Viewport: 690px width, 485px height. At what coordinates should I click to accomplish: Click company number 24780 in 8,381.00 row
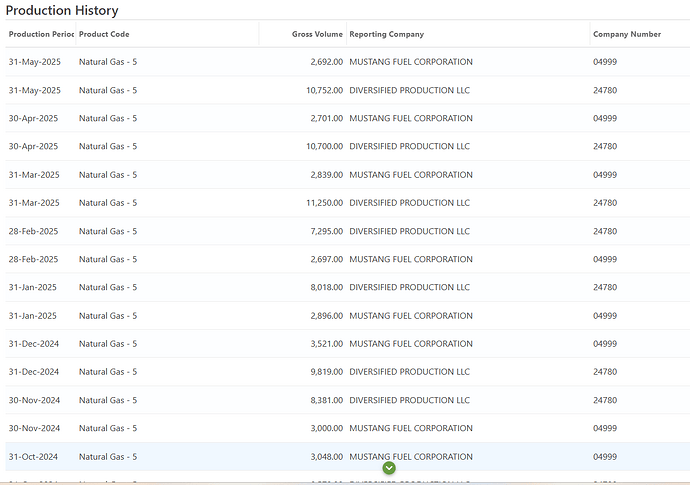[605, 400]
